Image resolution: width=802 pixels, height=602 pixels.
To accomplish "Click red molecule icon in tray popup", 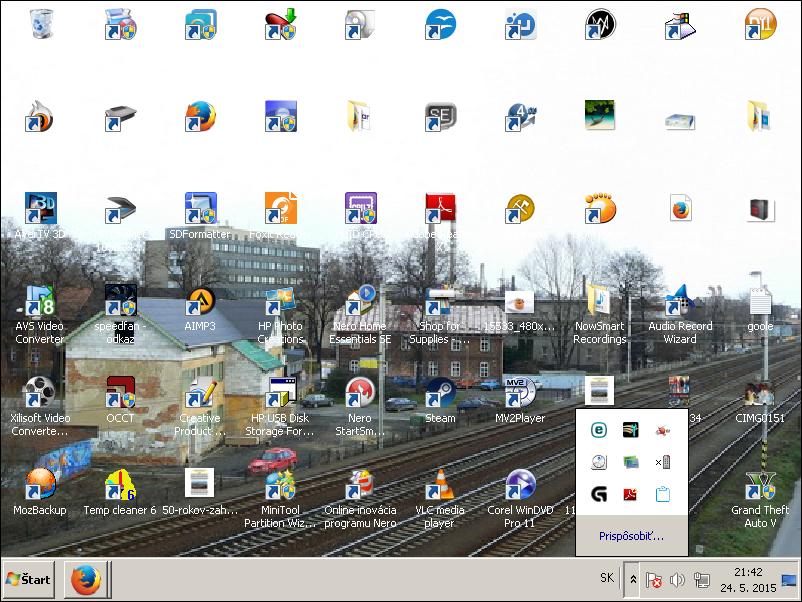I will [663, 430].
